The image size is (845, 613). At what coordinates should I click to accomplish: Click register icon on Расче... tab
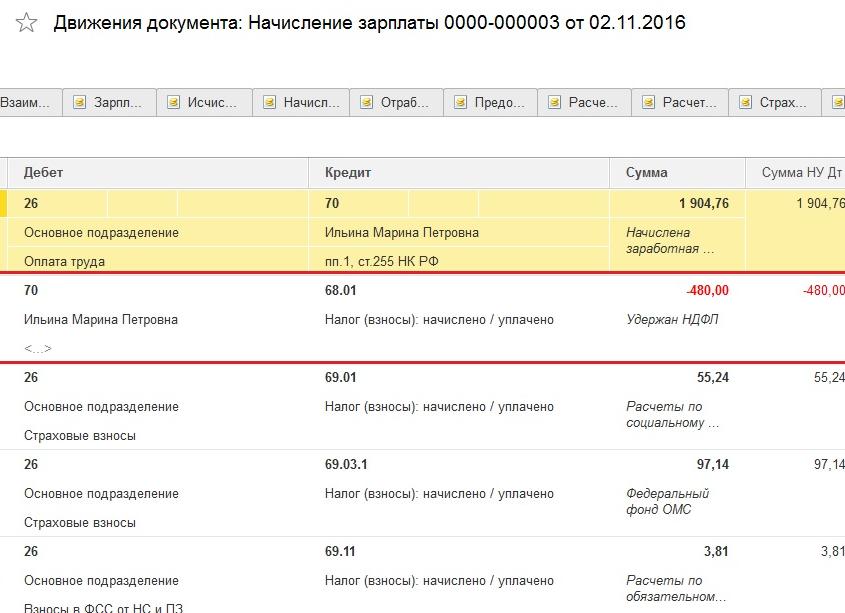pyautogui.click(x=554, y=102)
